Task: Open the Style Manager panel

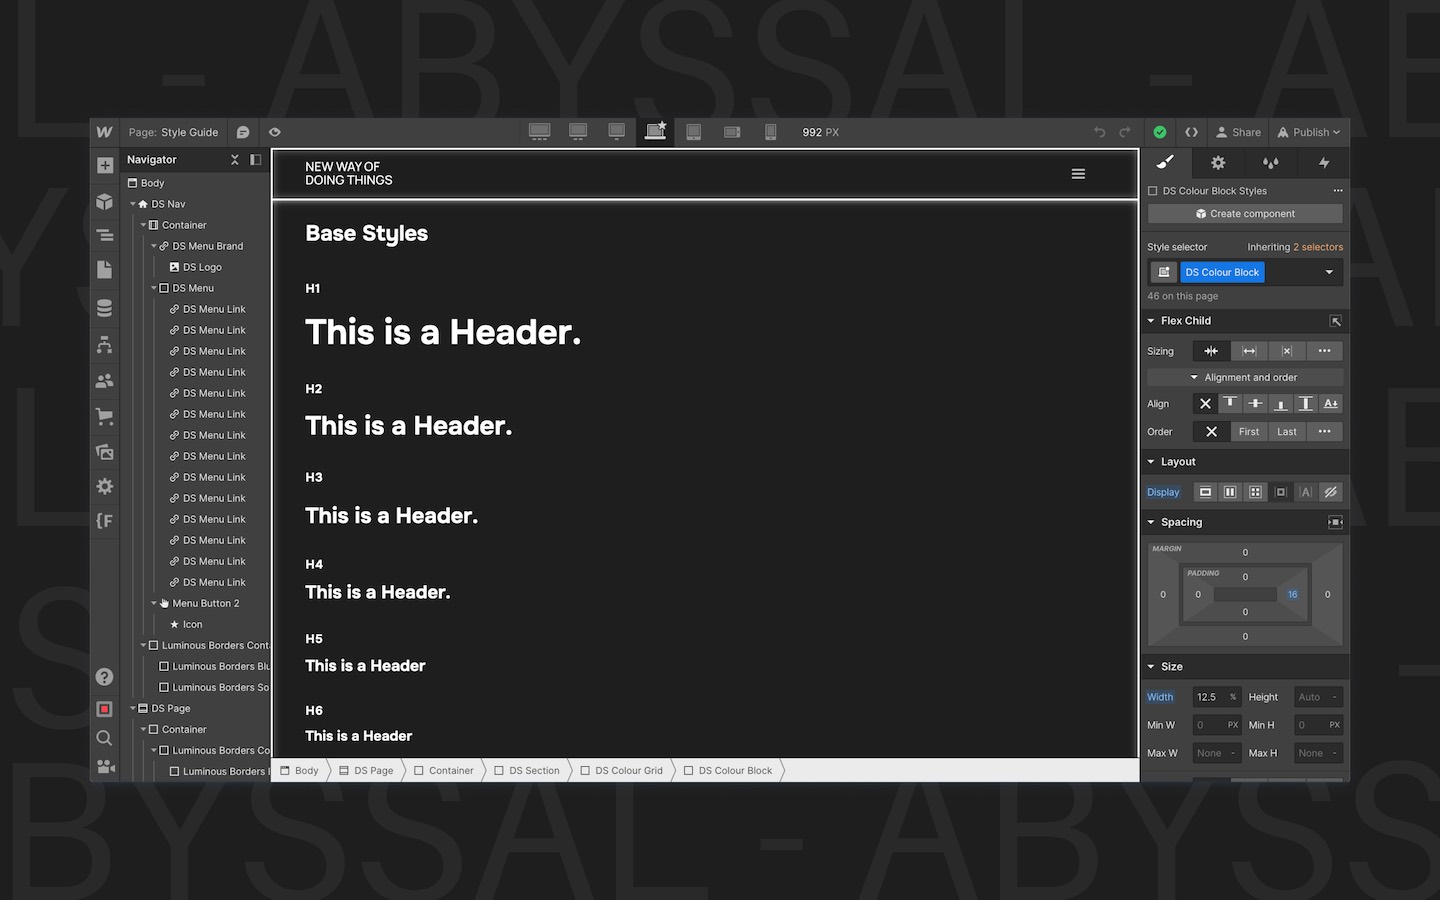Action: 1272,163
